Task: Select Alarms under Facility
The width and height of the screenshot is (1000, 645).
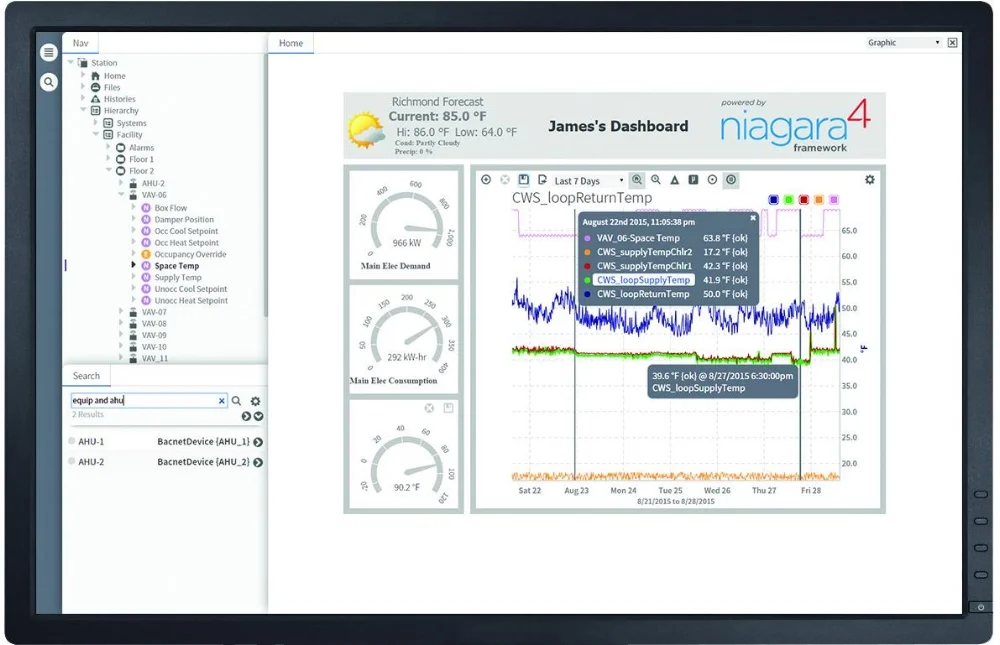Action: coord(142,147)
